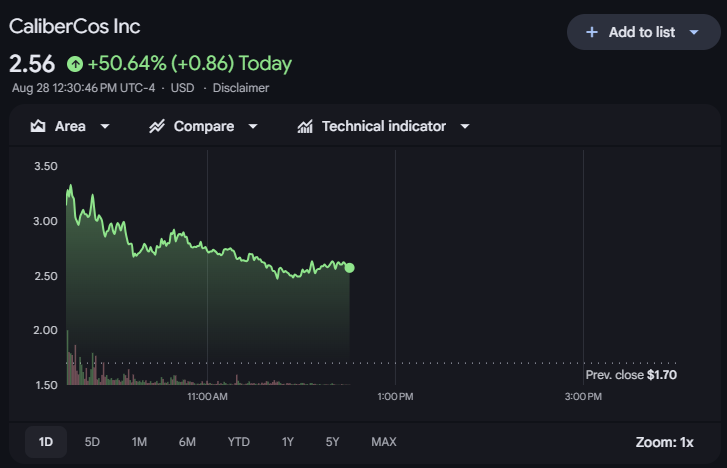Click the 3.00 y-axis label
The image size is (727, 468).
pos(45,221)
